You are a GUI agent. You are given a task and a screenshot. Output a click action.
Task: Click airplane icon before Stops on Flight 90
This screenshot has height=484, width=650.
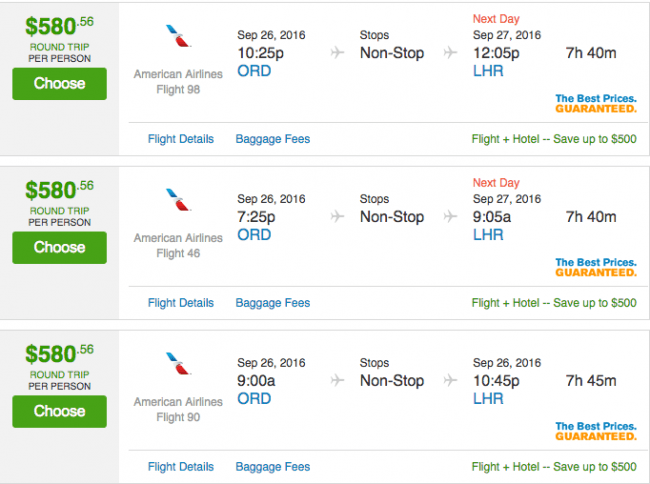[x=337, y=381]
